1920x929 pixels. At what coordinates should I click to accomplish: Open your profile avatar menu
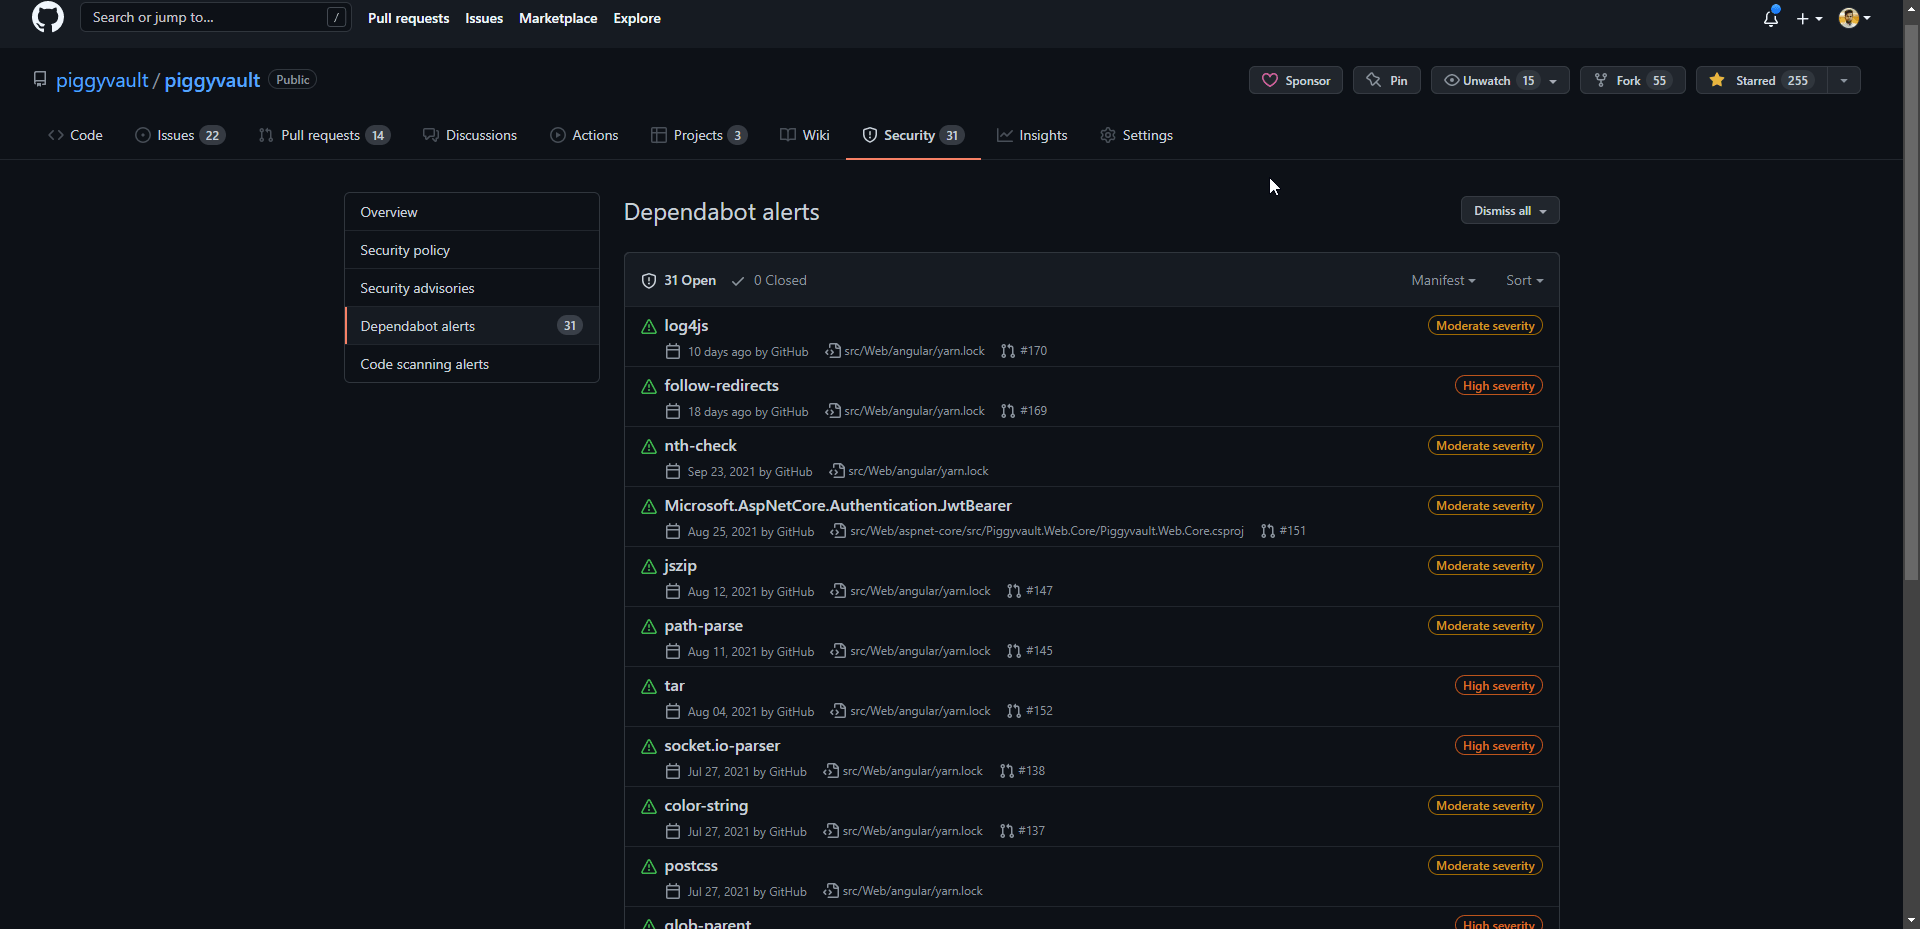click(1853, 18)
